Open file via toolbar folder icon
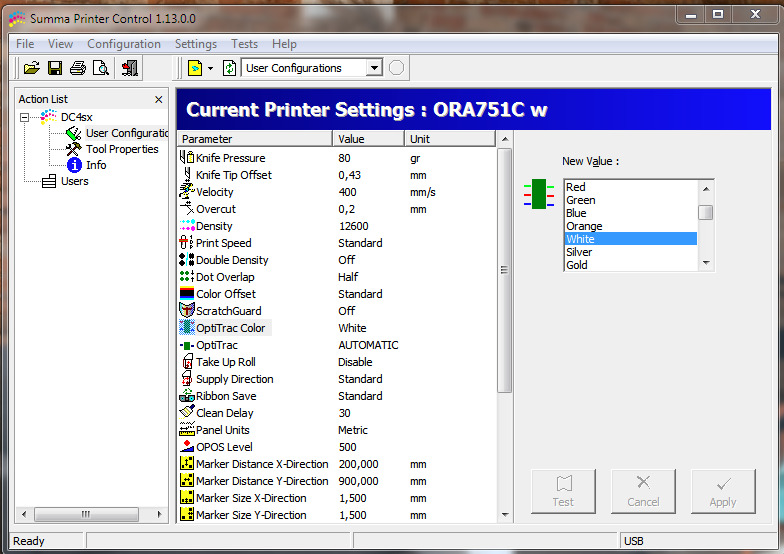This screenshot has width=784, height=554. pyautogui.click(x=32, y=68)
